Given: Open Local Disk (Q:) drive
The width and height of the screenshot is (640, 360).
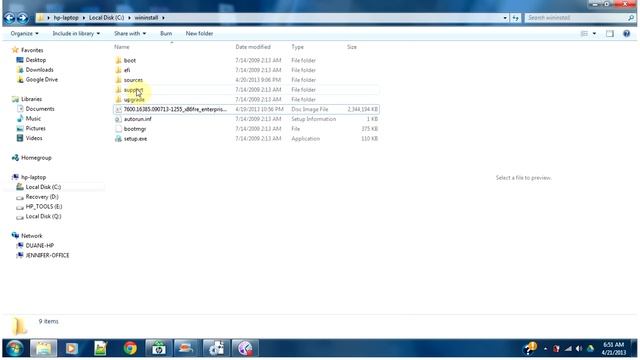Looking at the screenshot, I should (43, 217).
